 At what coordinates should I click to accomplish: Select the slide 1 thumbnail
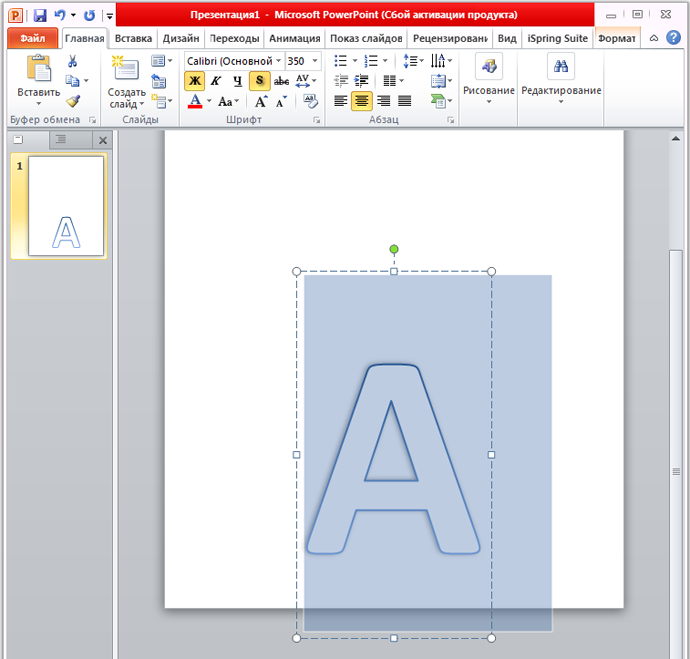pos(66,206)
